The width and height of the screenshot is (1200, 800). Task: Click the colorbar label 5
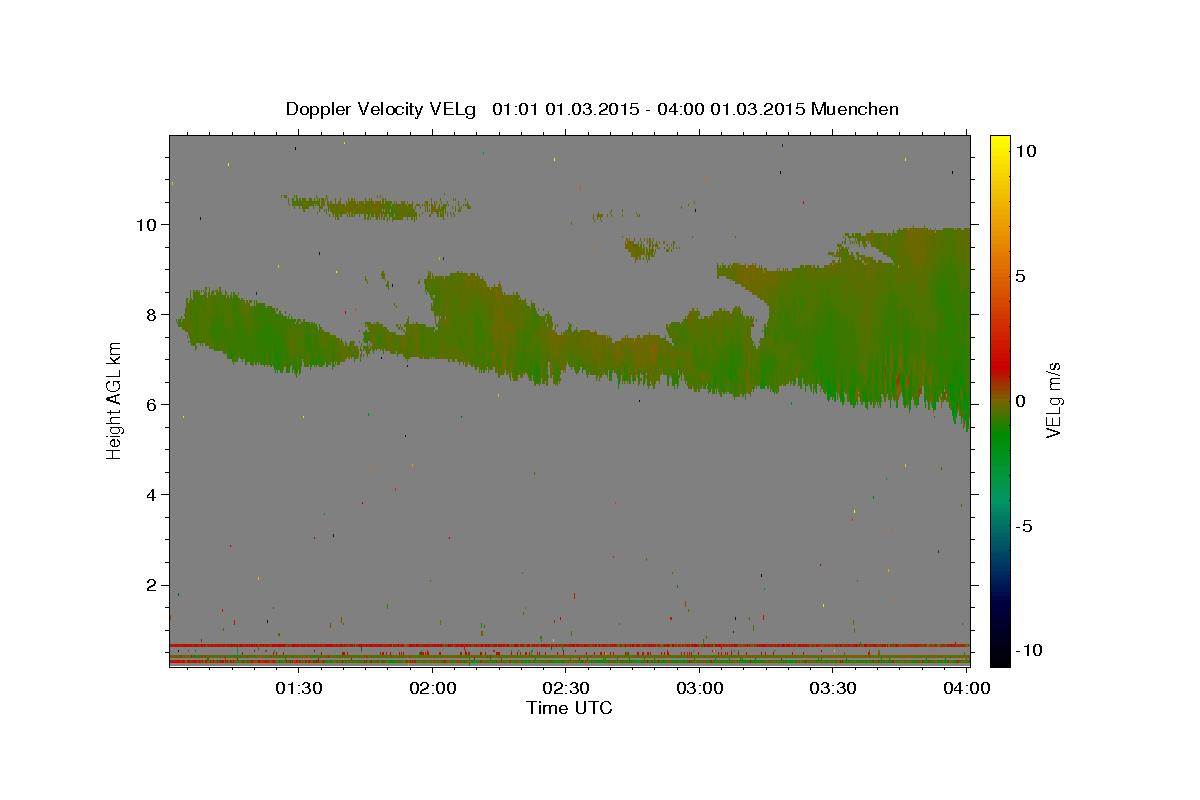point(1019,276)
